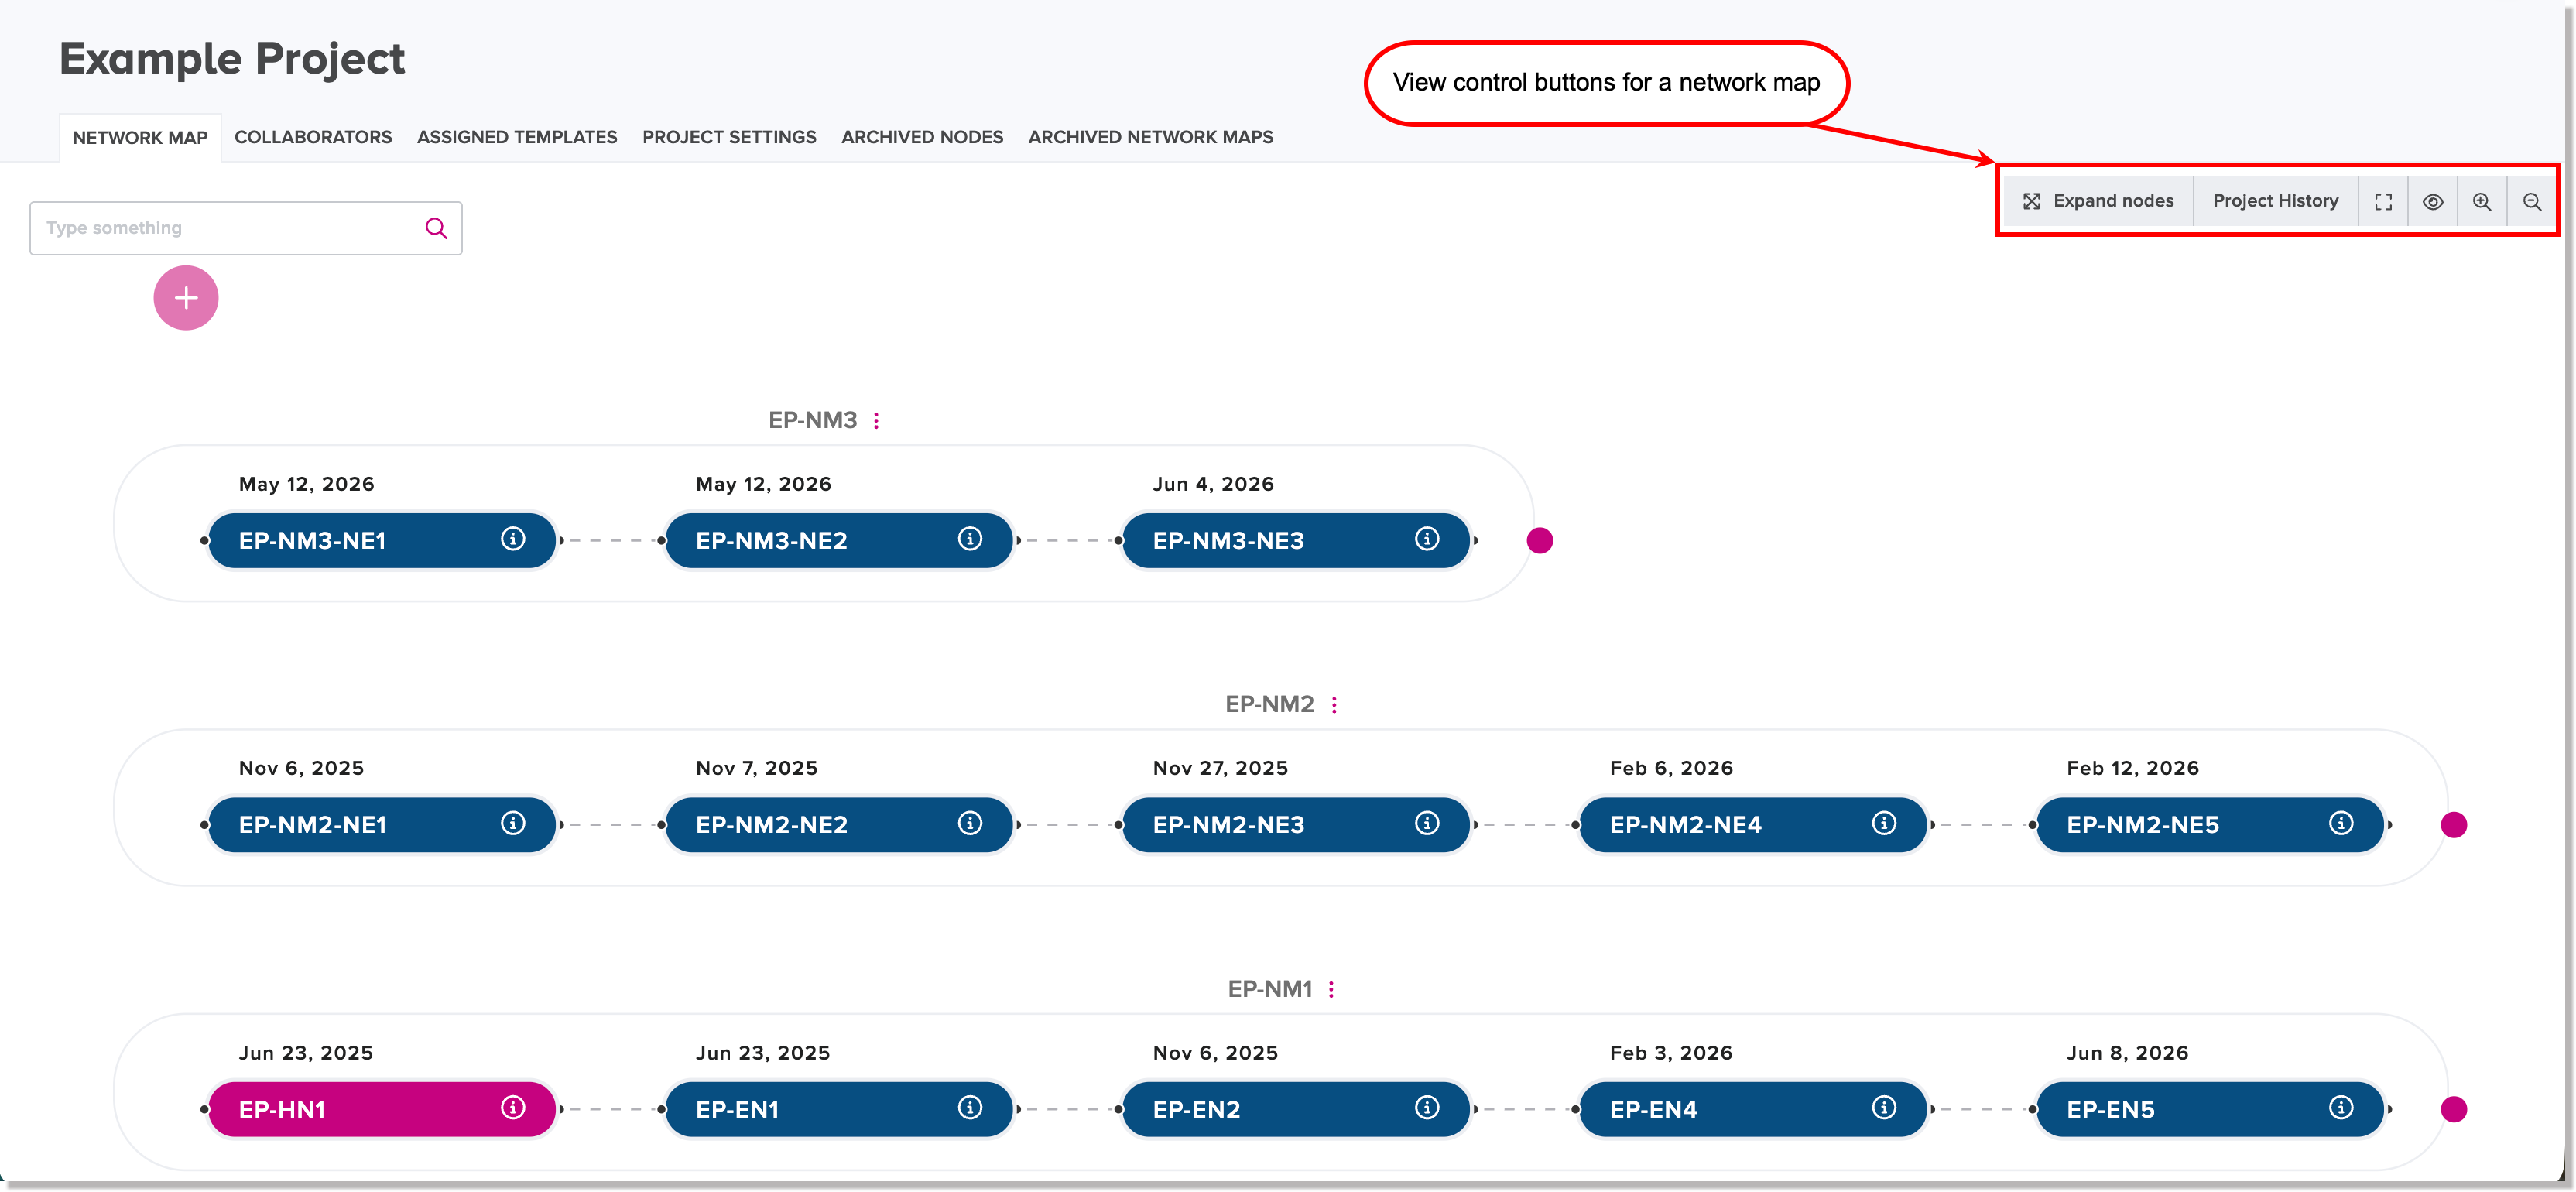Toggle the eye visibility icon
Image resolution: width=2576 pixels, height=1192 pixels.
[x=2433, y=202]
